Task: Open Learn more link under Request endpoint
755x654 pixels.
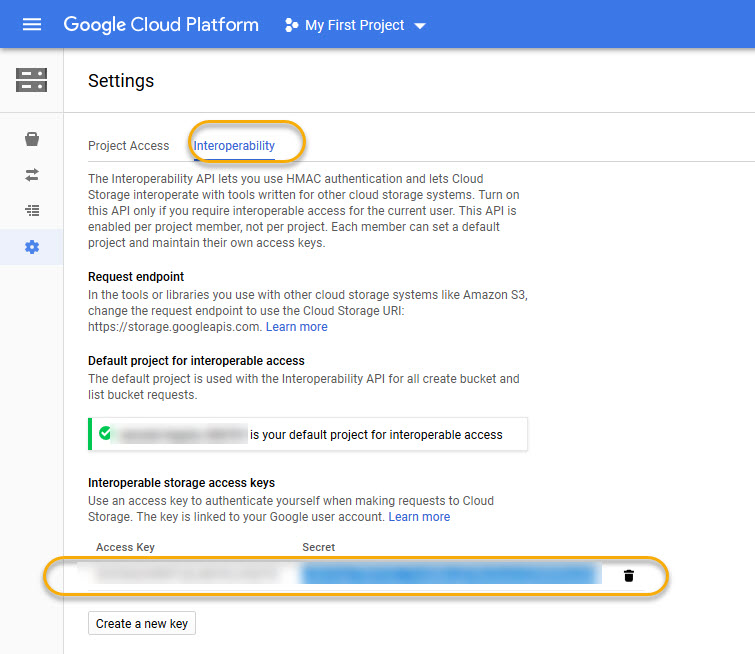Action: point(297,327)
